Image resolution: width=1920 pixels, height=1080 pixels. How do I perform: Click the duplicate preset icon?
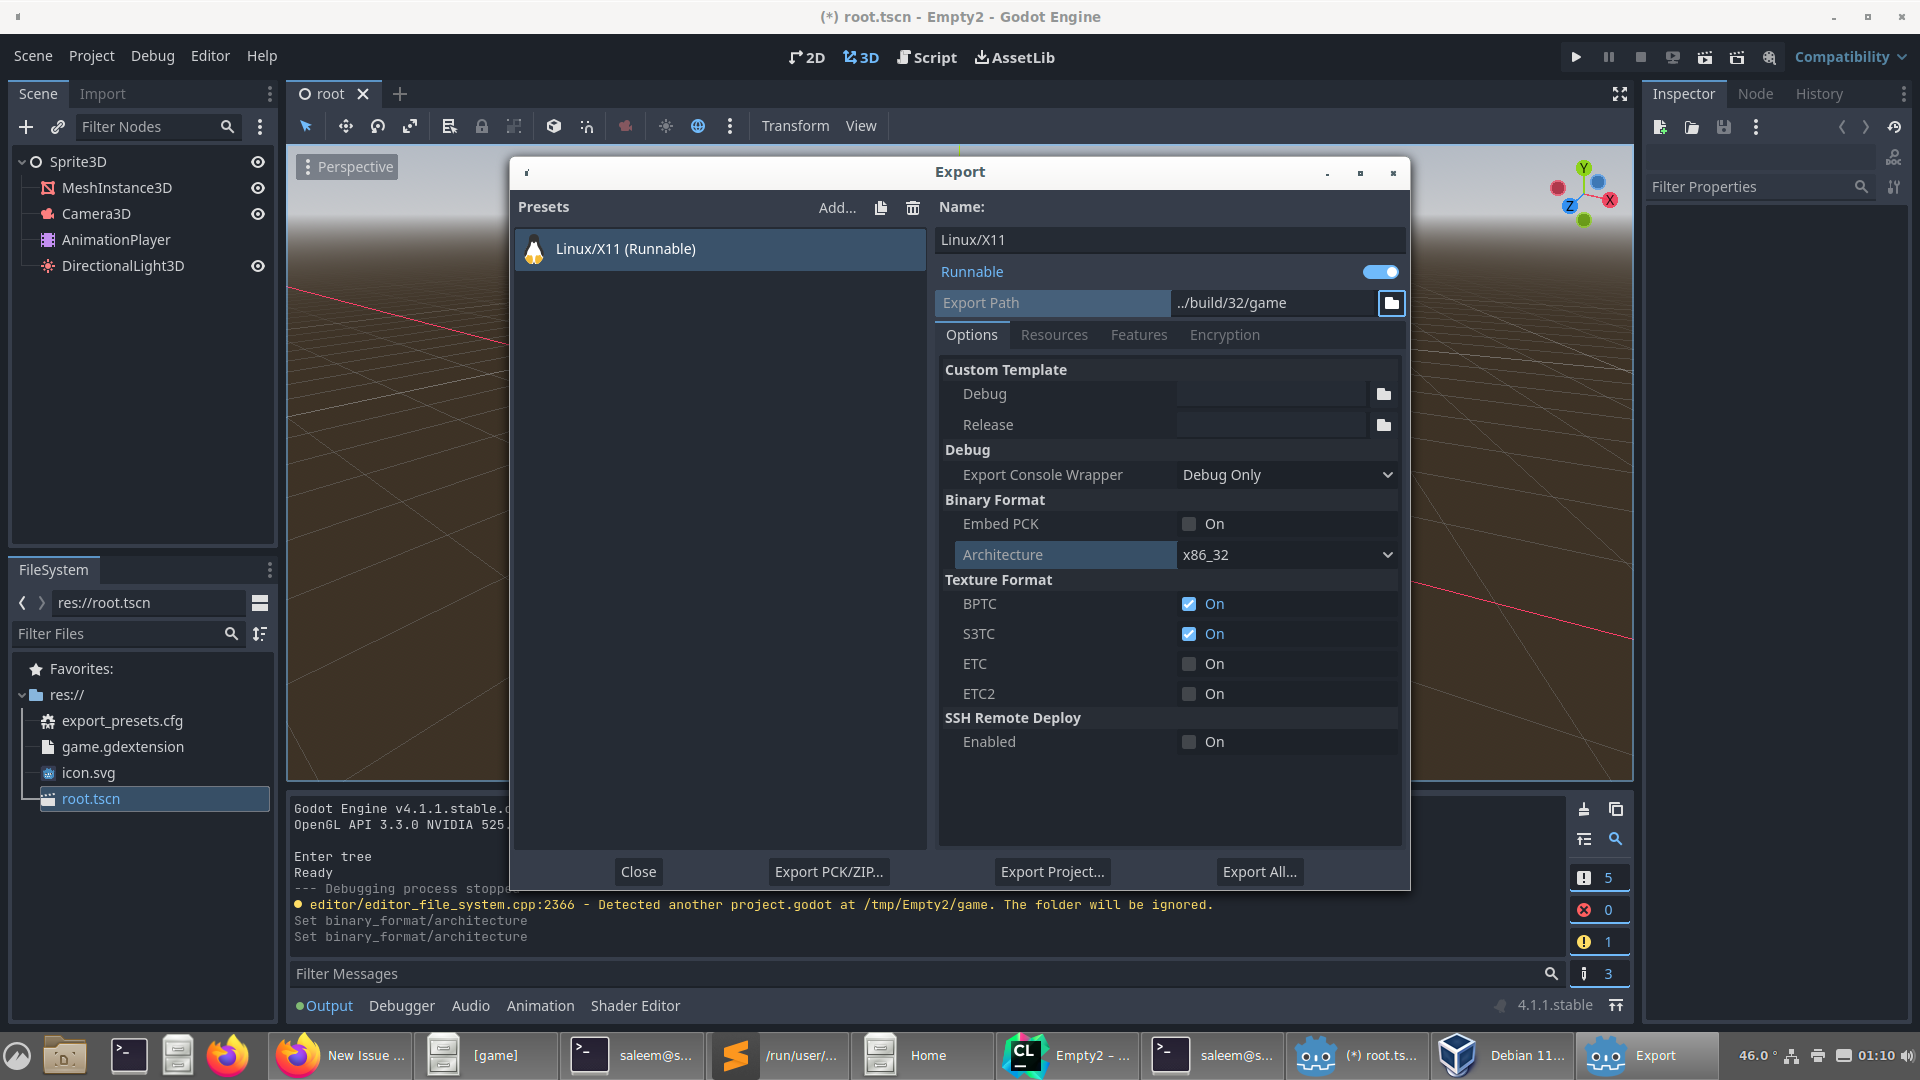[880, 208]
